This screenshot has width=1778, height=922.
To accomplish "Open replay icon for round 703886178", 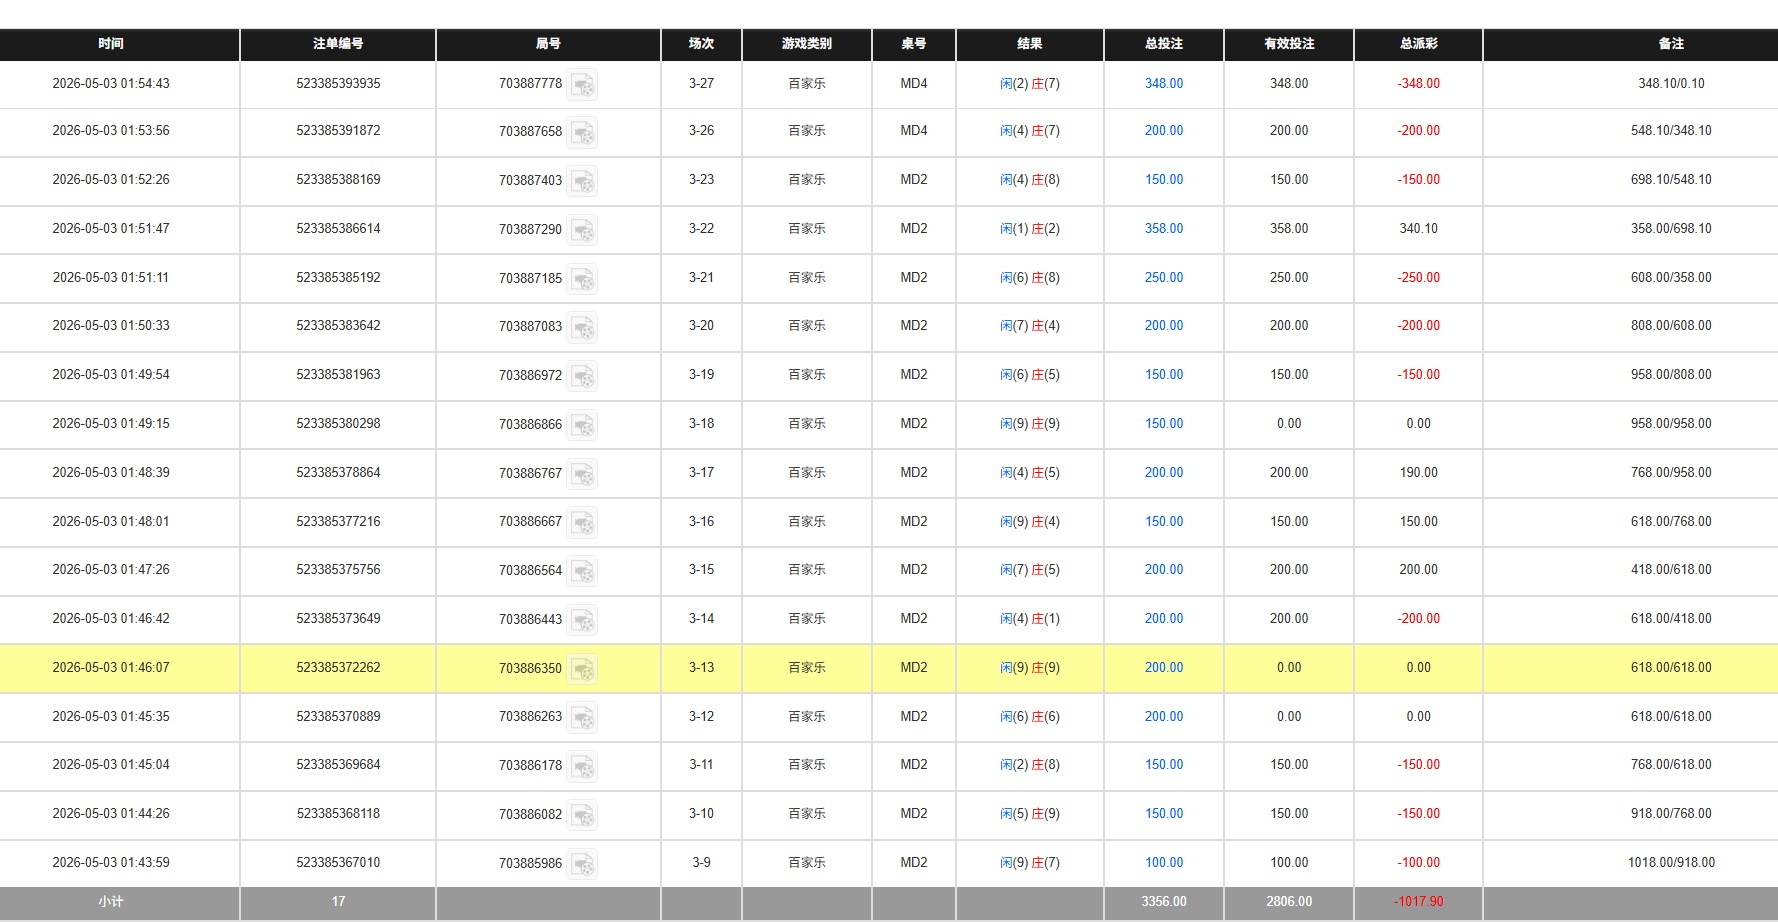I will pyautogui.click(x=583, y=766).
